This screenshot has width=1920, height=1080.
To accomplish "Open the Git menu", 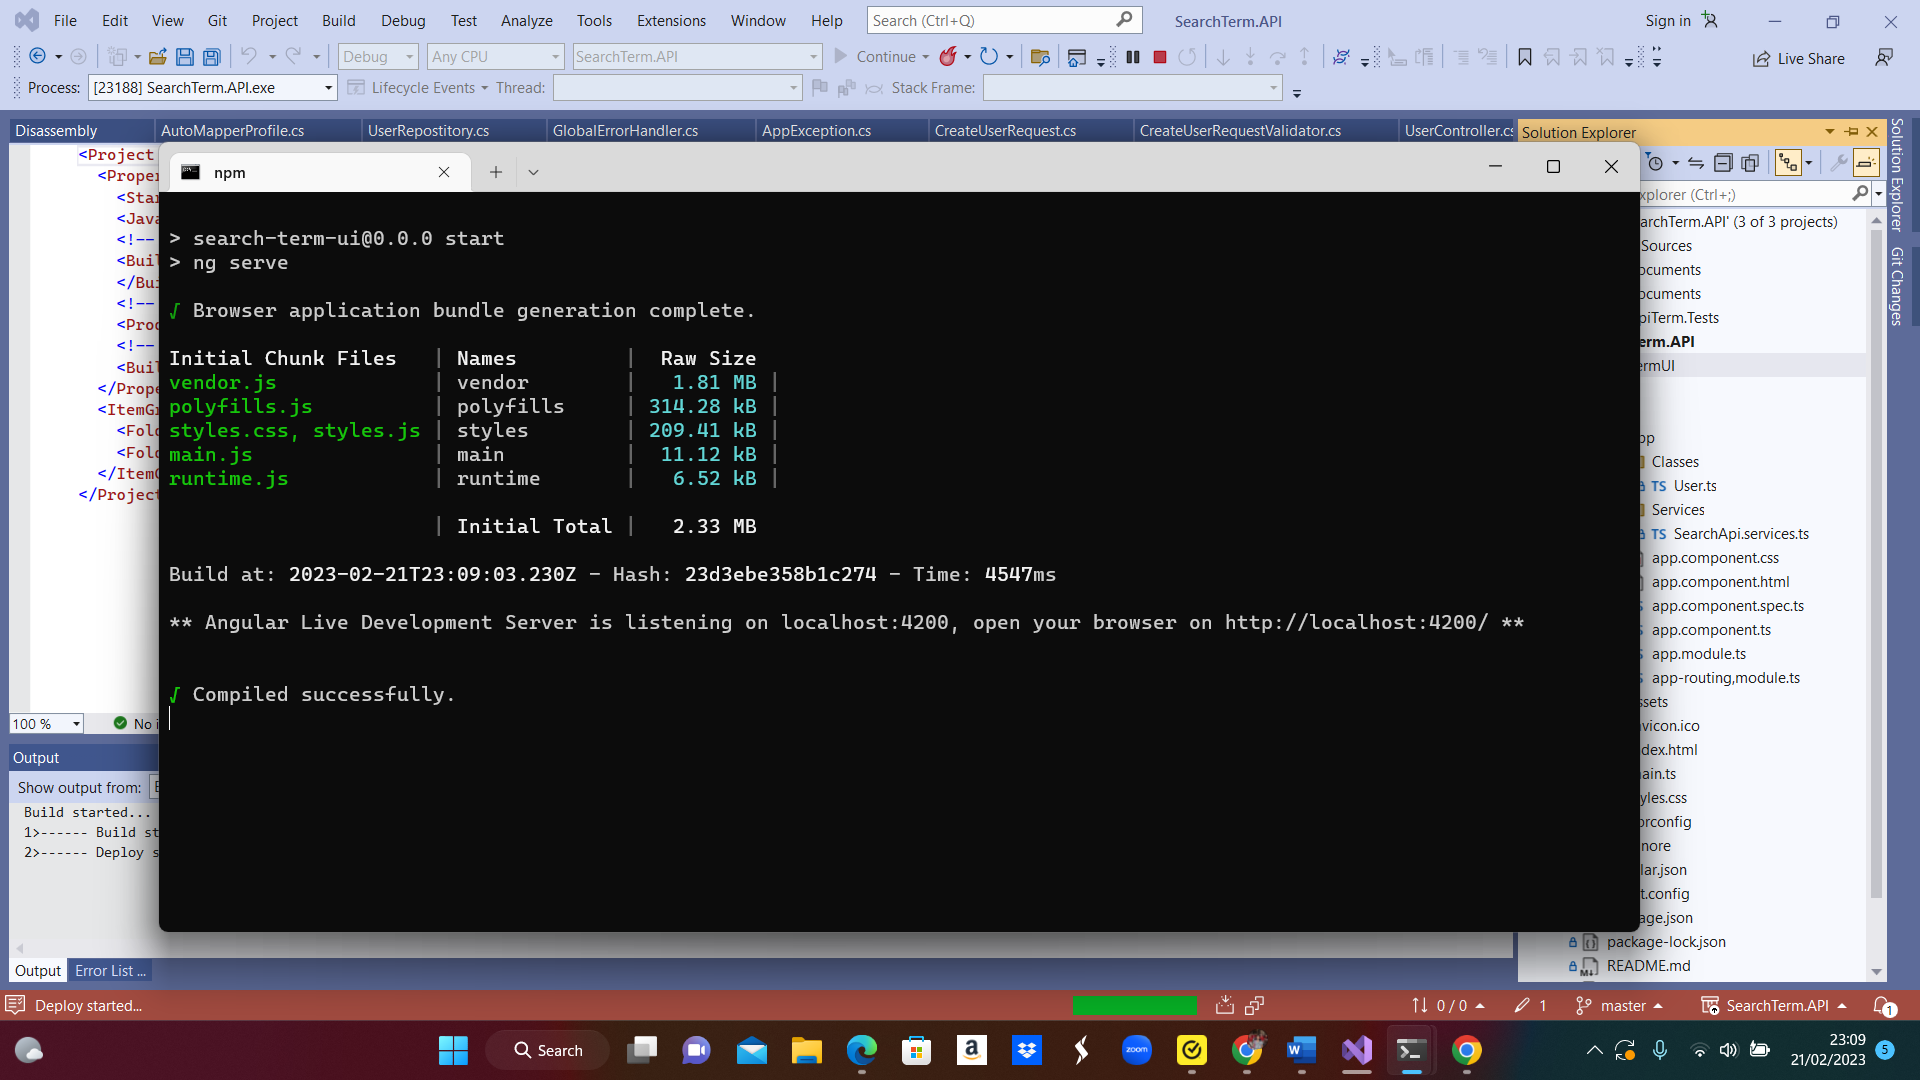I will pos(217,20).
